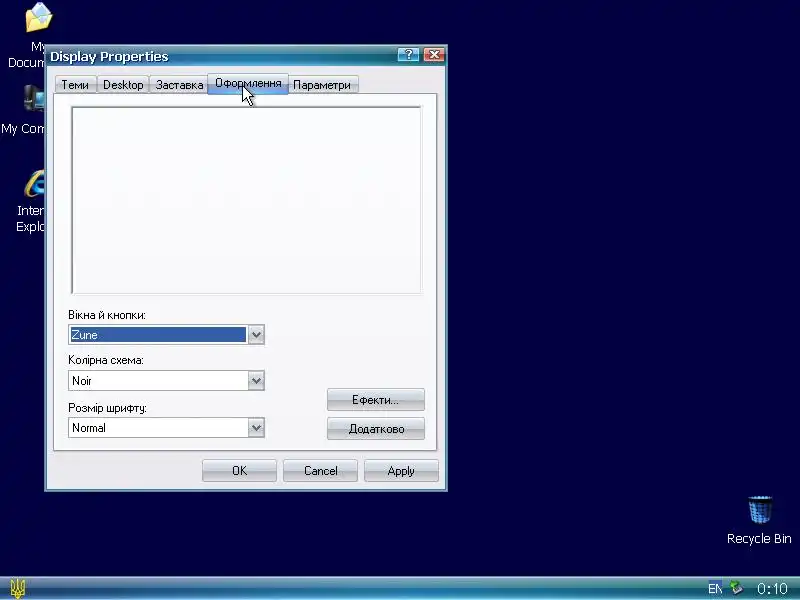This screenshot has height=600, width=800.
Task: Click the trident Start button
Action: [18, 589]
